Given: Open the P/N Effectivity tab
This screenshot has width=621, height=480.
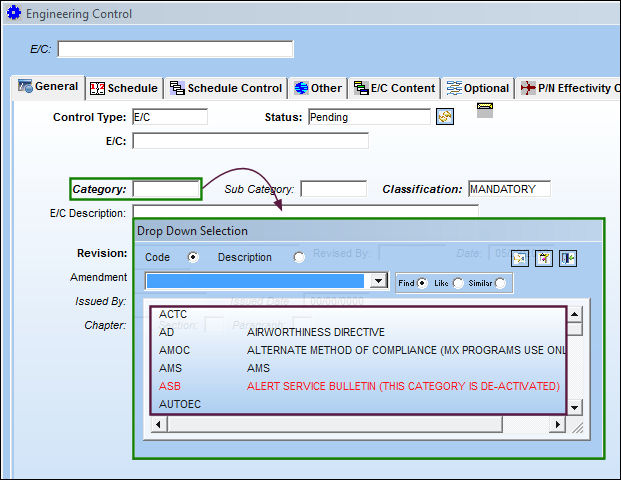Looking at the screenshot, I should (x=569, y=88).
